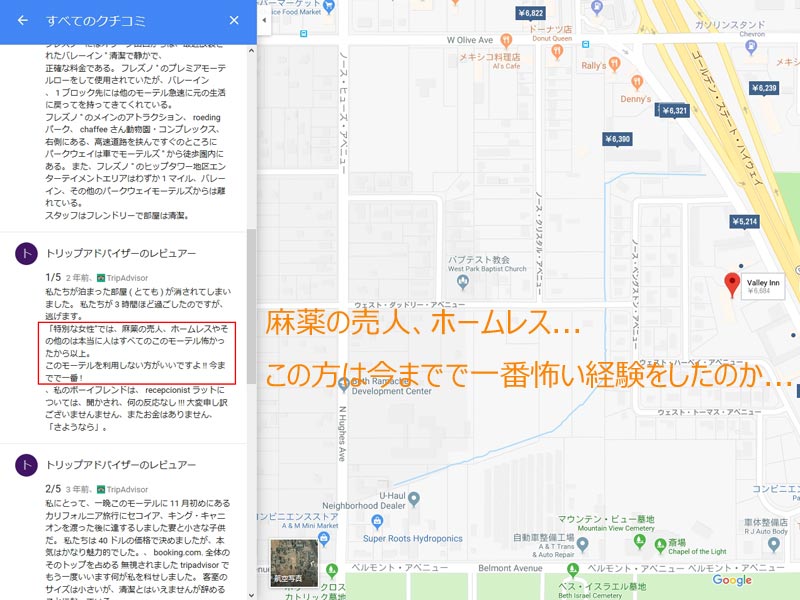Image resolution: width=800 pixels, height=600 pixels.
Task: Click the 1/5 rating text
Action: coord(53,278)
